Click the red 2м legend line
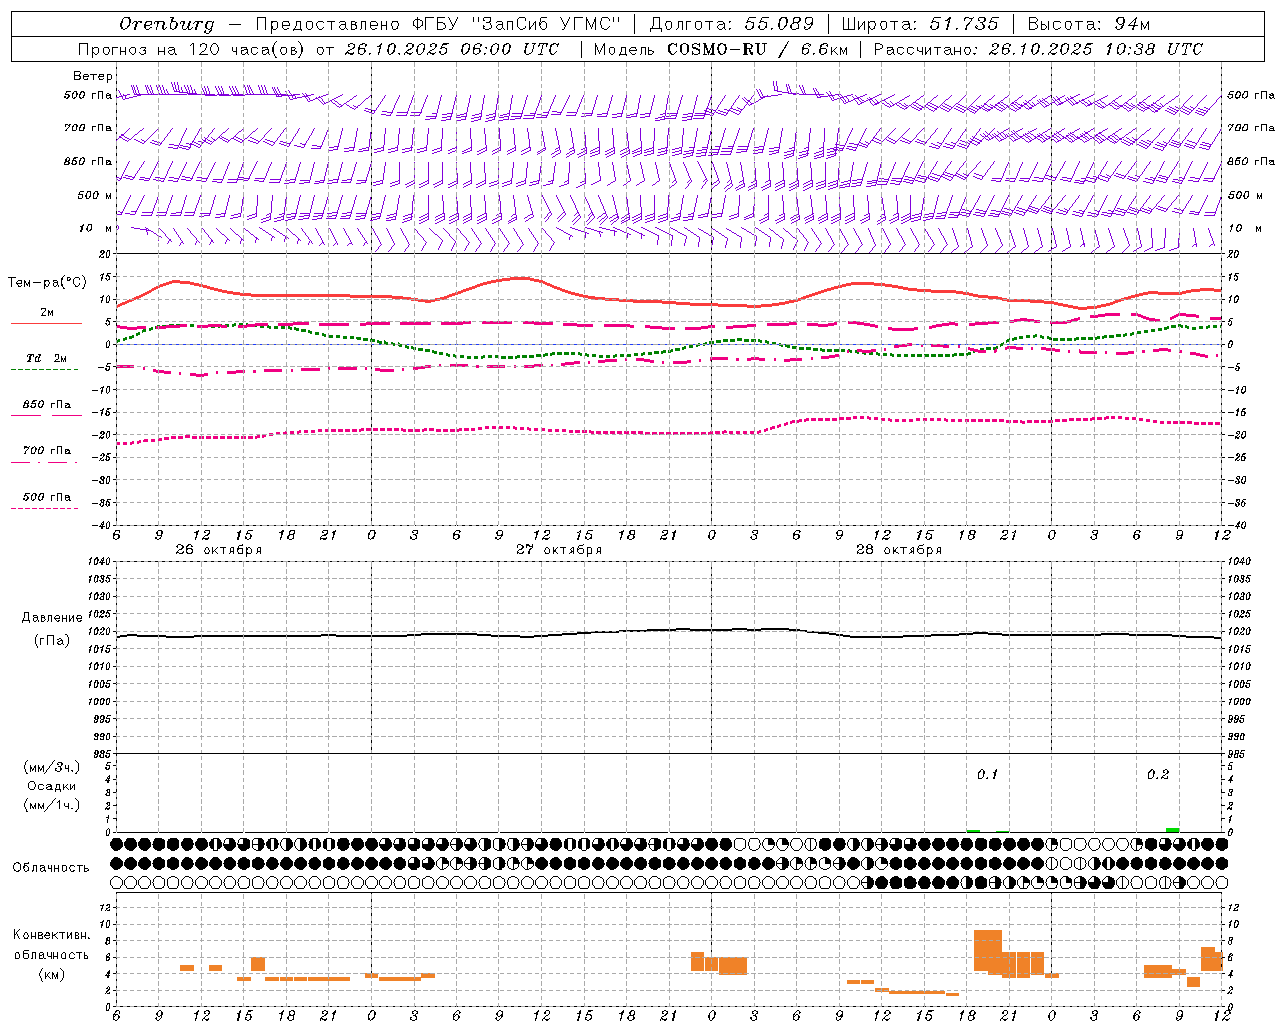 [46, 323]
